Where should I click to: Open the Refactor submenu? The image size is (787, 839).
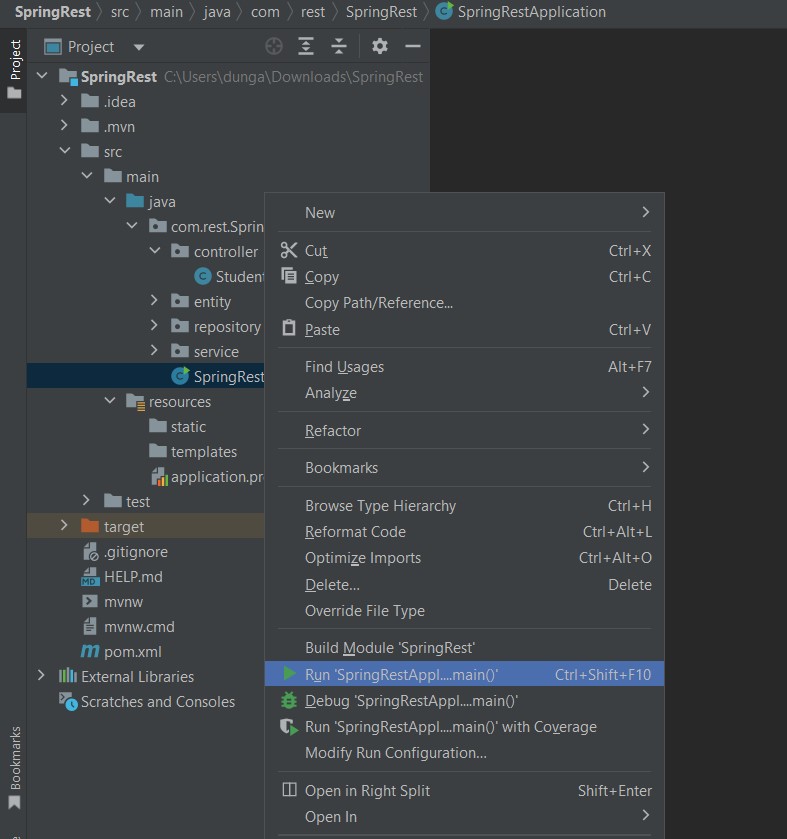[464, 430]
